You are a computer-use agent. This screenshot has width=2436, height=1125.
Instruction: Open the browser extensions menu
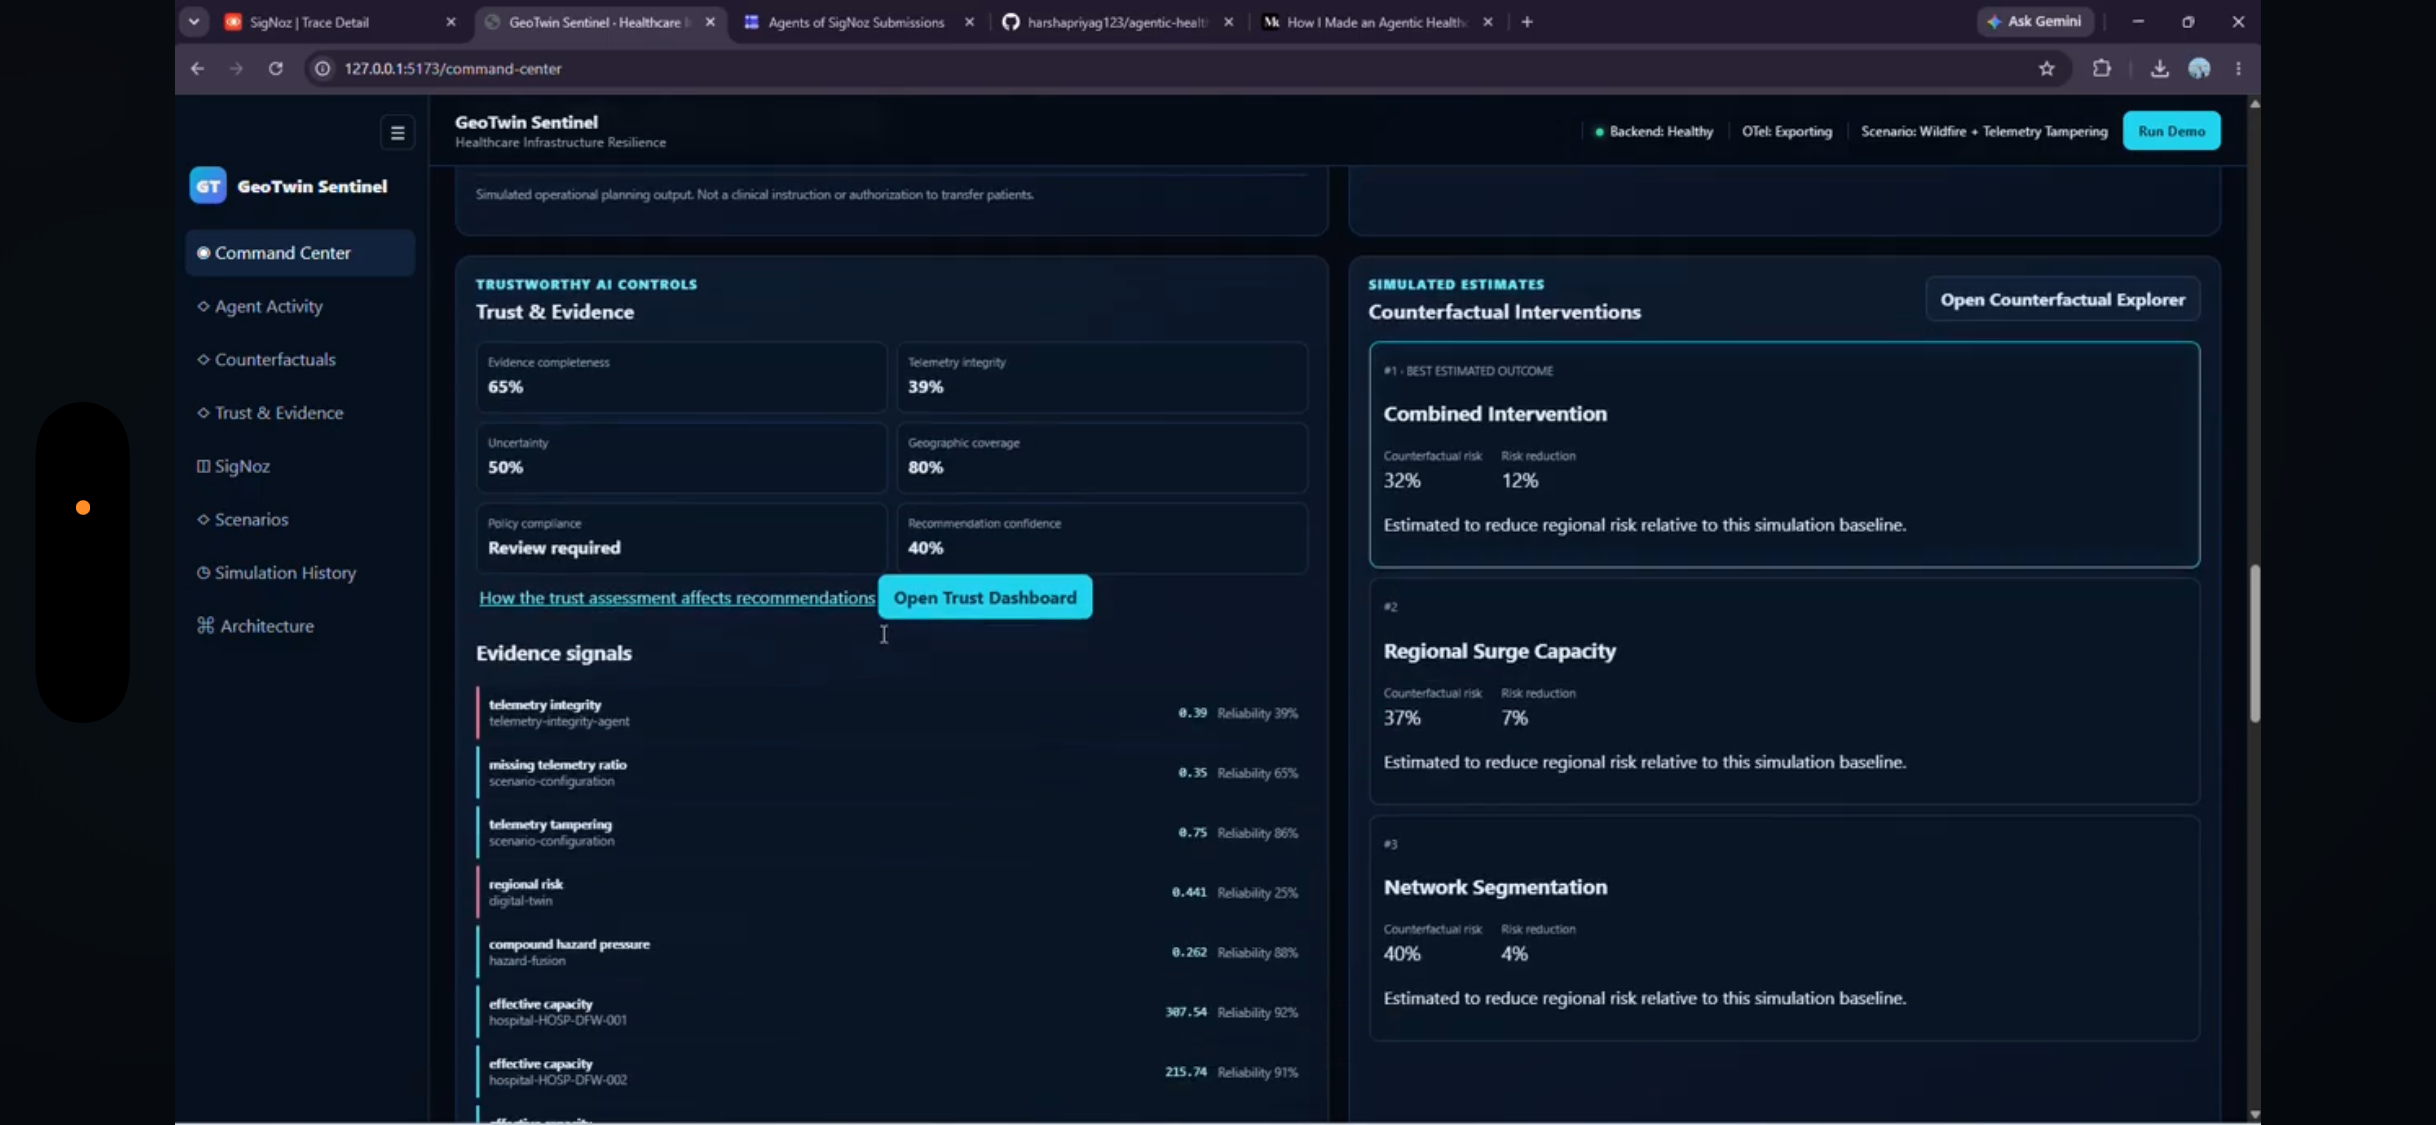point(2101,68)
